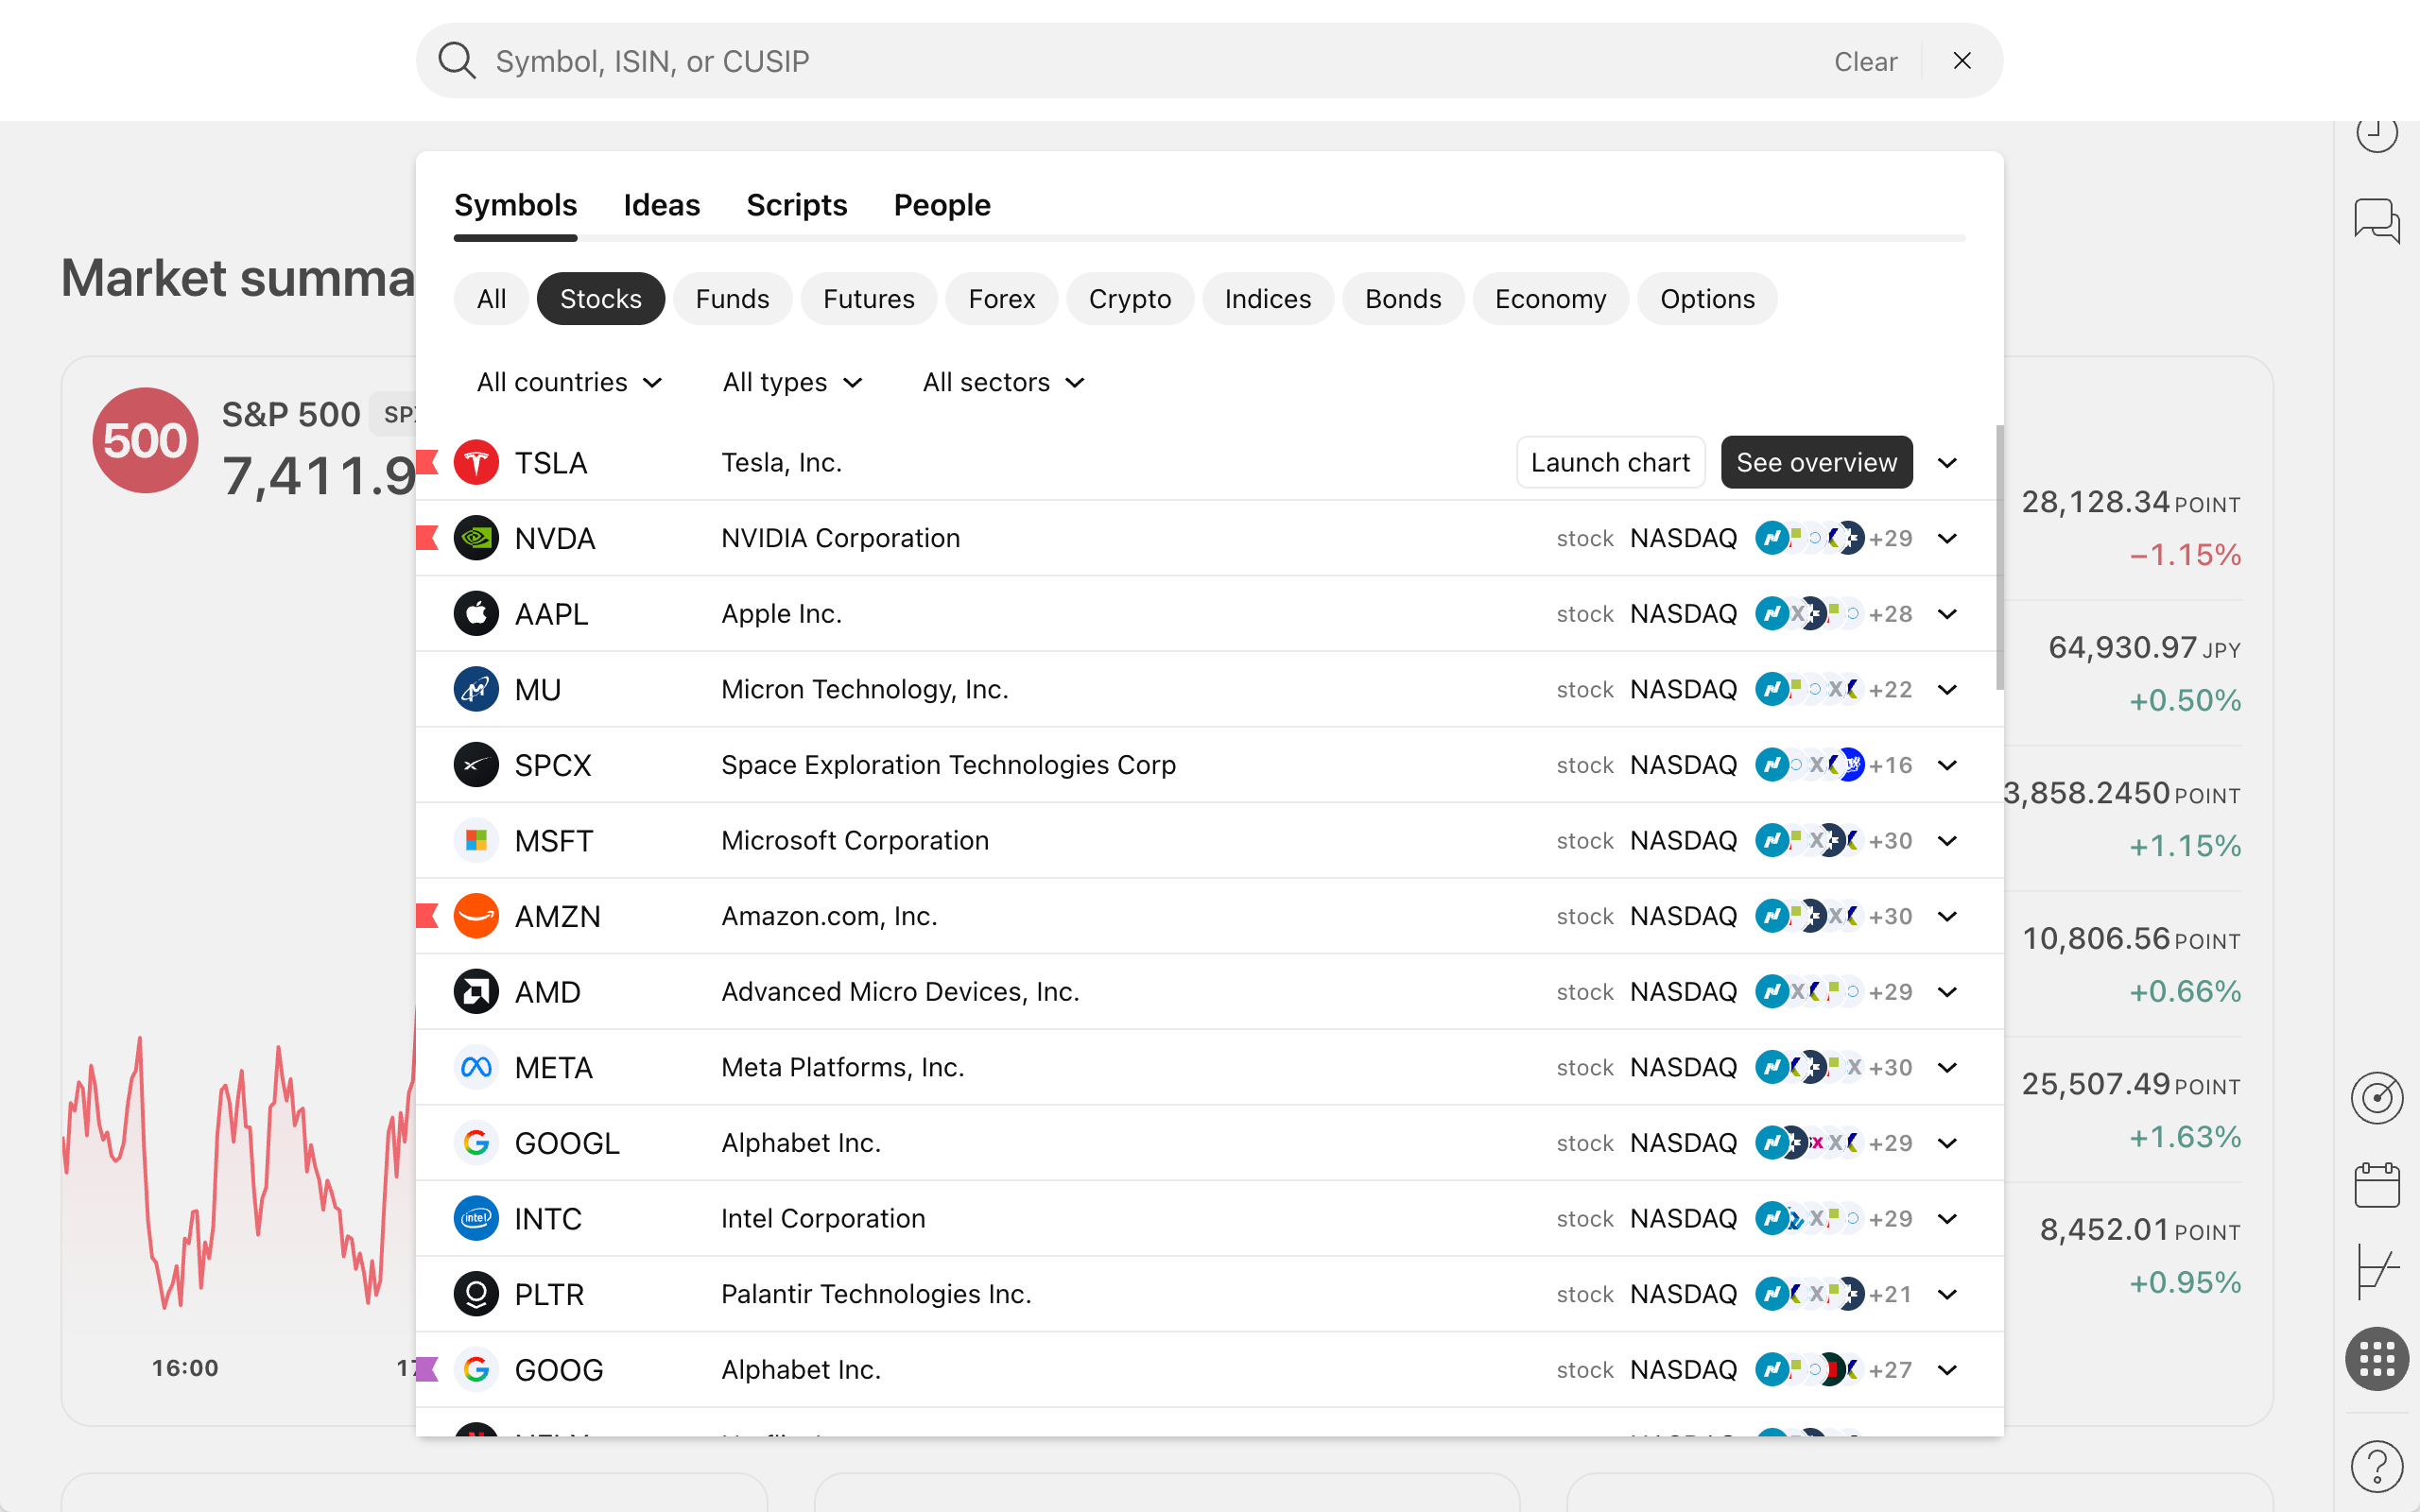
Task: Select the Economy filter chip
Action: pos(1551,299)
